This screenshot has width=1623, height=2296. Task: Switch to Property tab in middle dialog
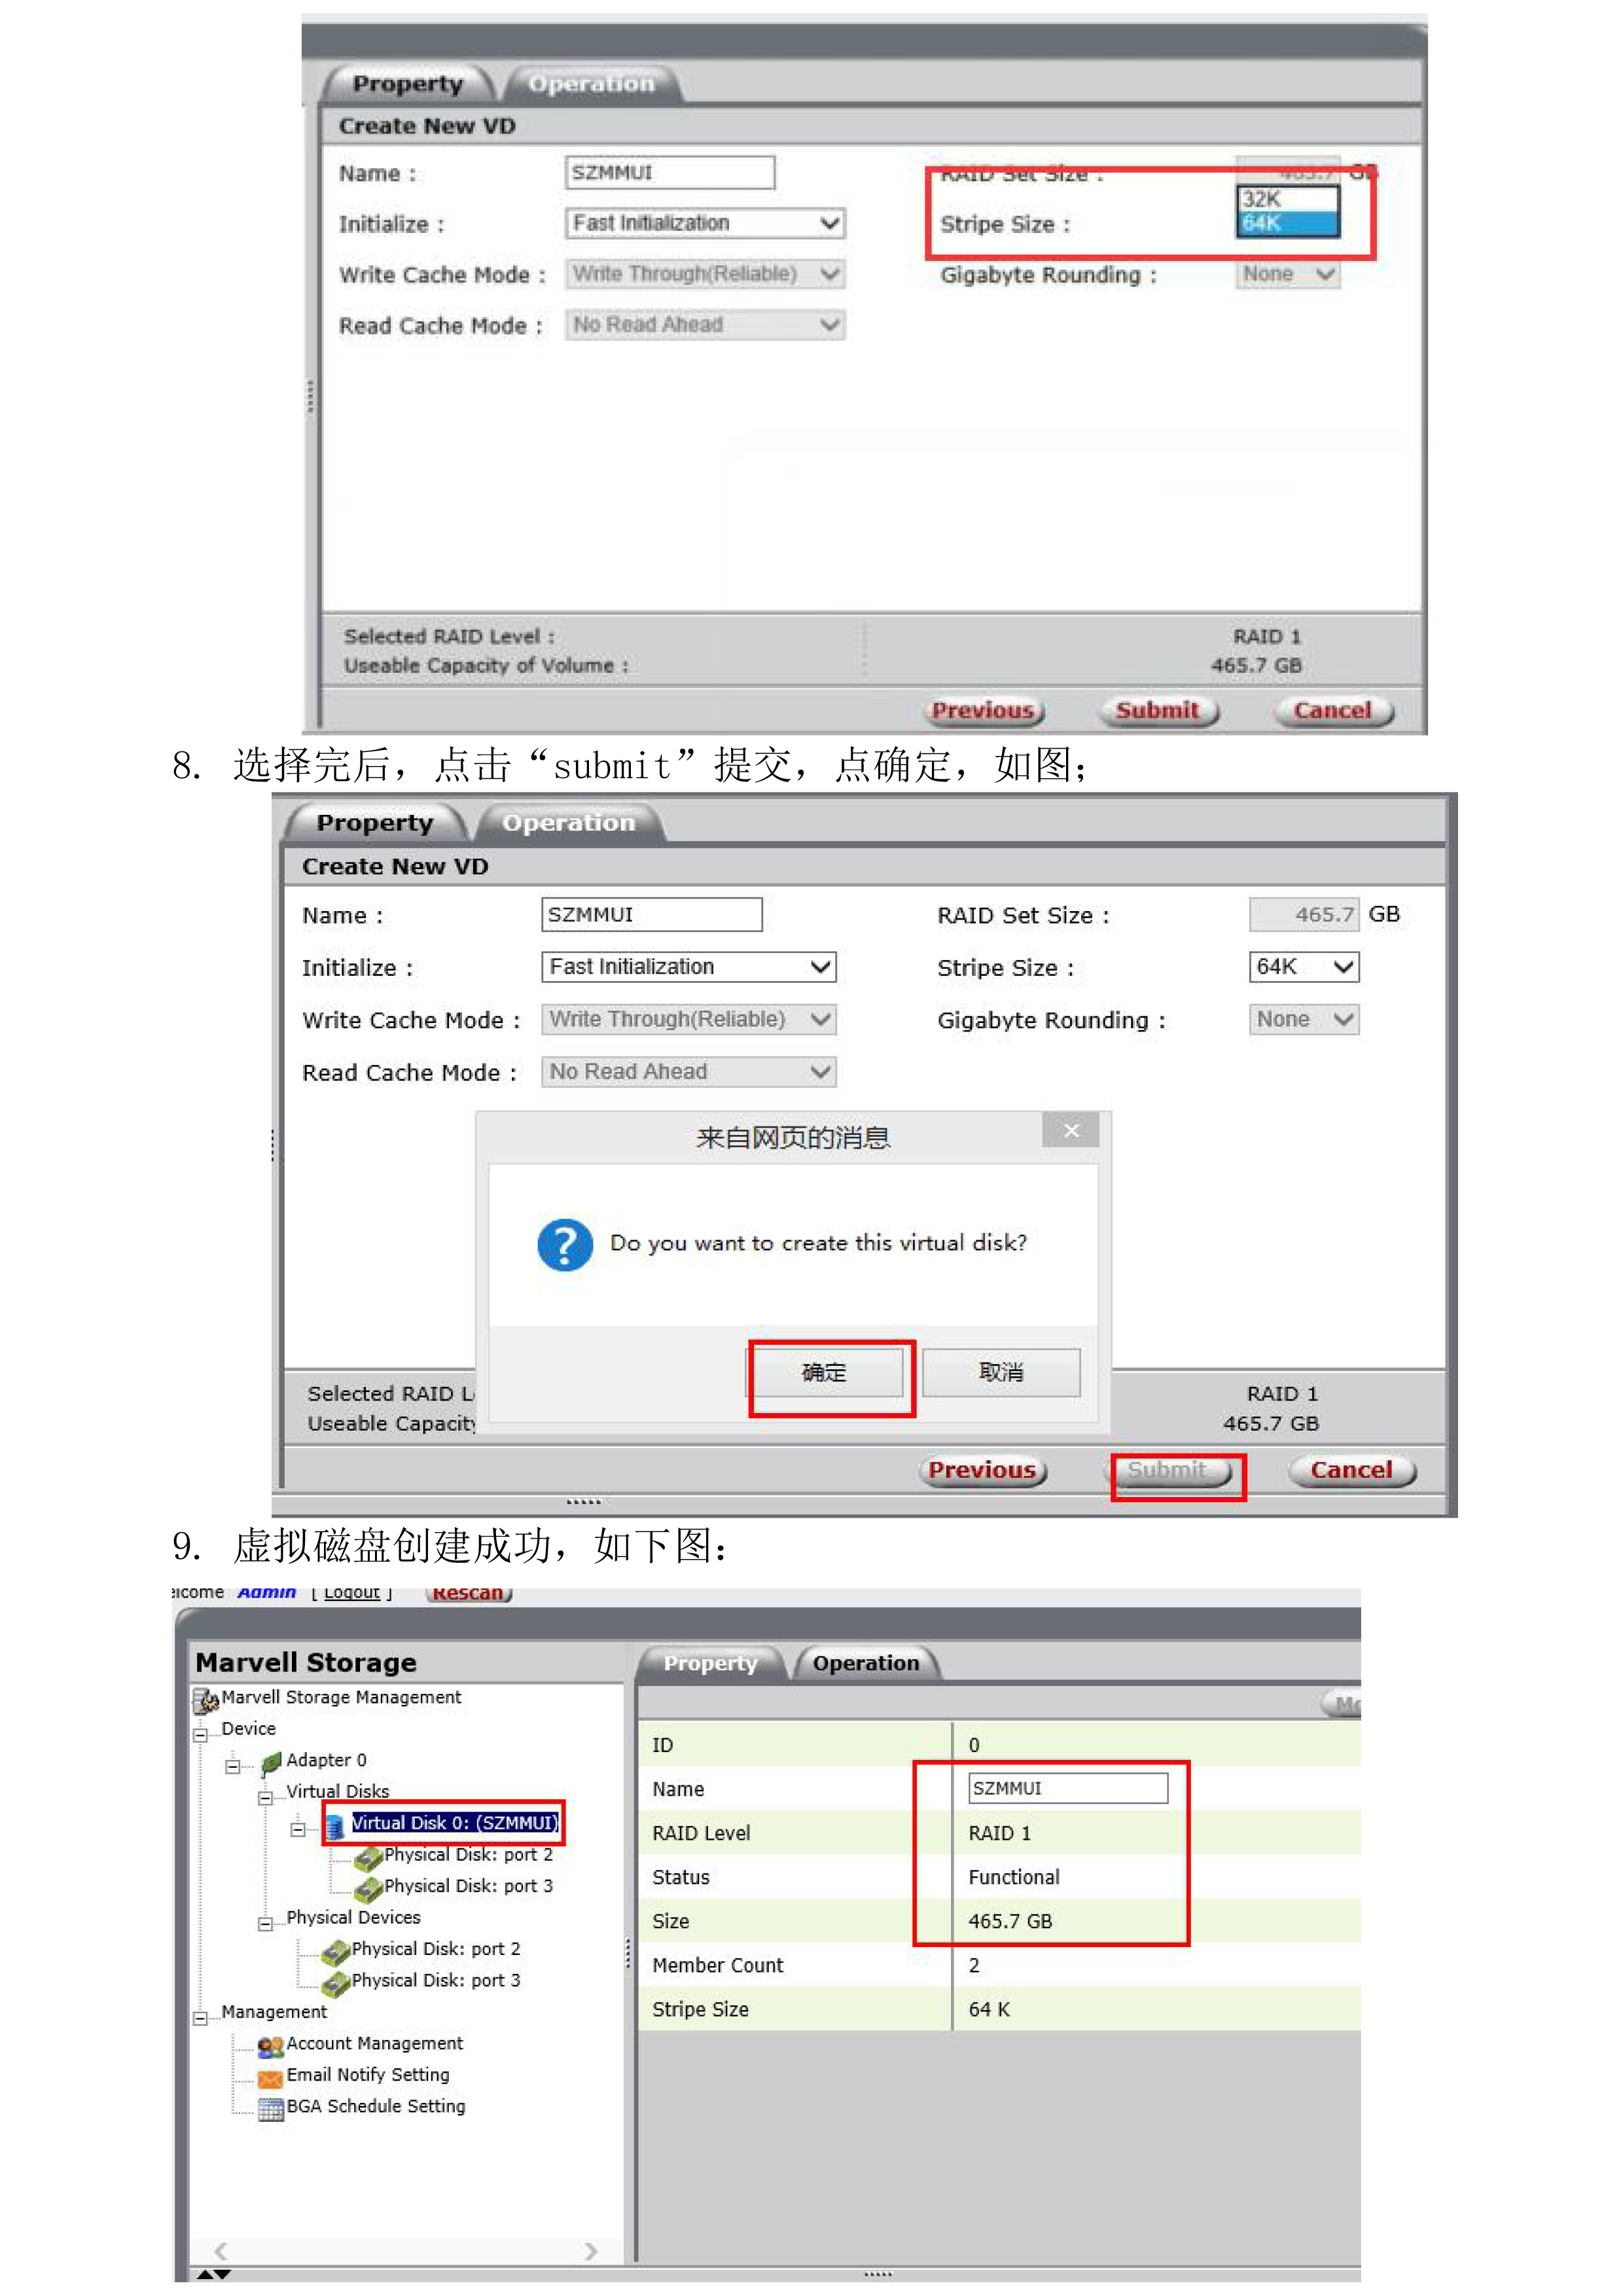(x=375, y=823)
